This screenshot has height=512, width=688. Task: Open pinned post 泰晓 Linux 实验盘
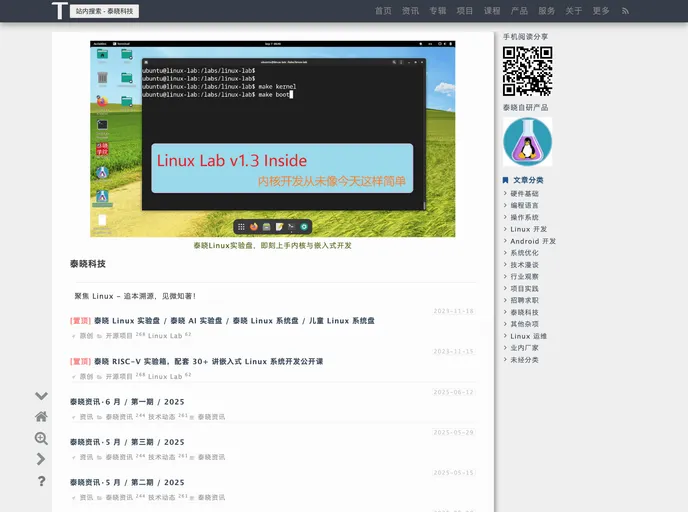pos(235,321)
